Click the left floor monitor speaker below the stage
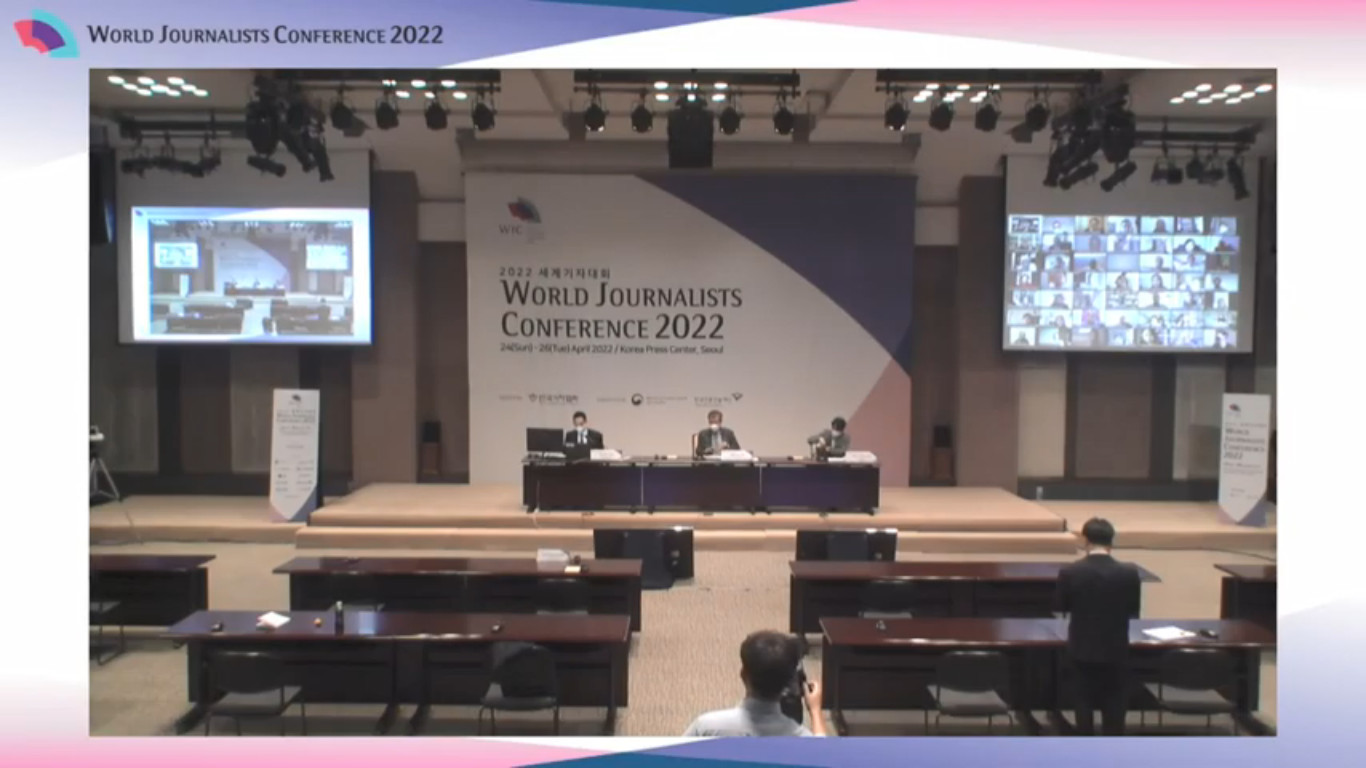The height and width of the screenshot is (768, 1366). [644, 551]
